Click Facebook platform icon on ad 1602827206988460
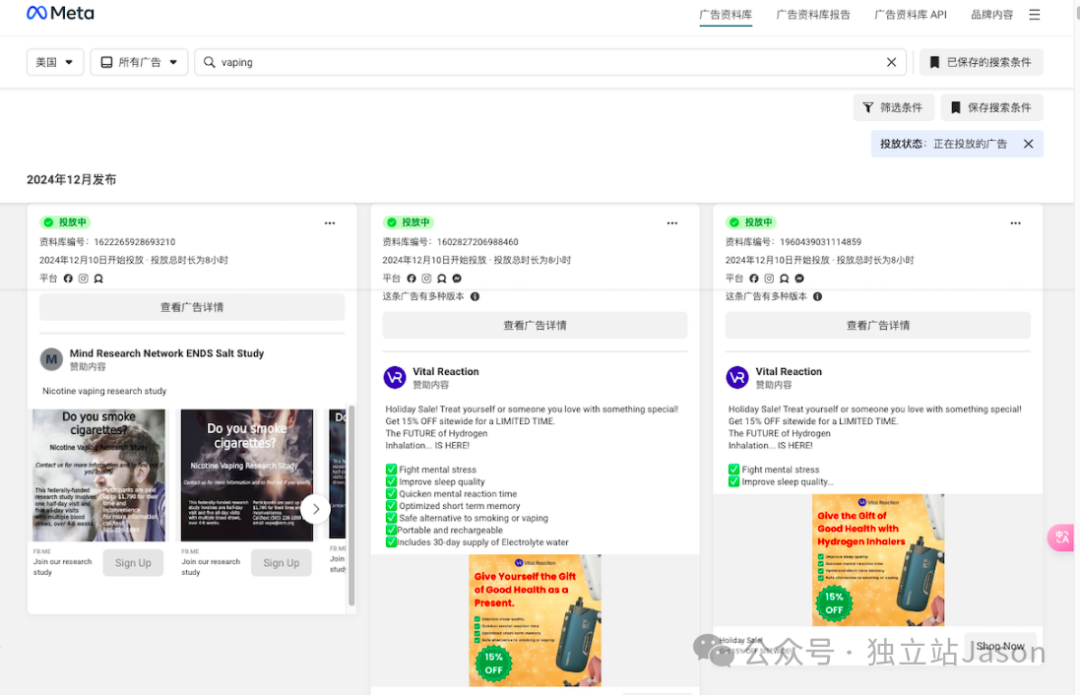1080x695 pixels. click(x=411, y=278)
